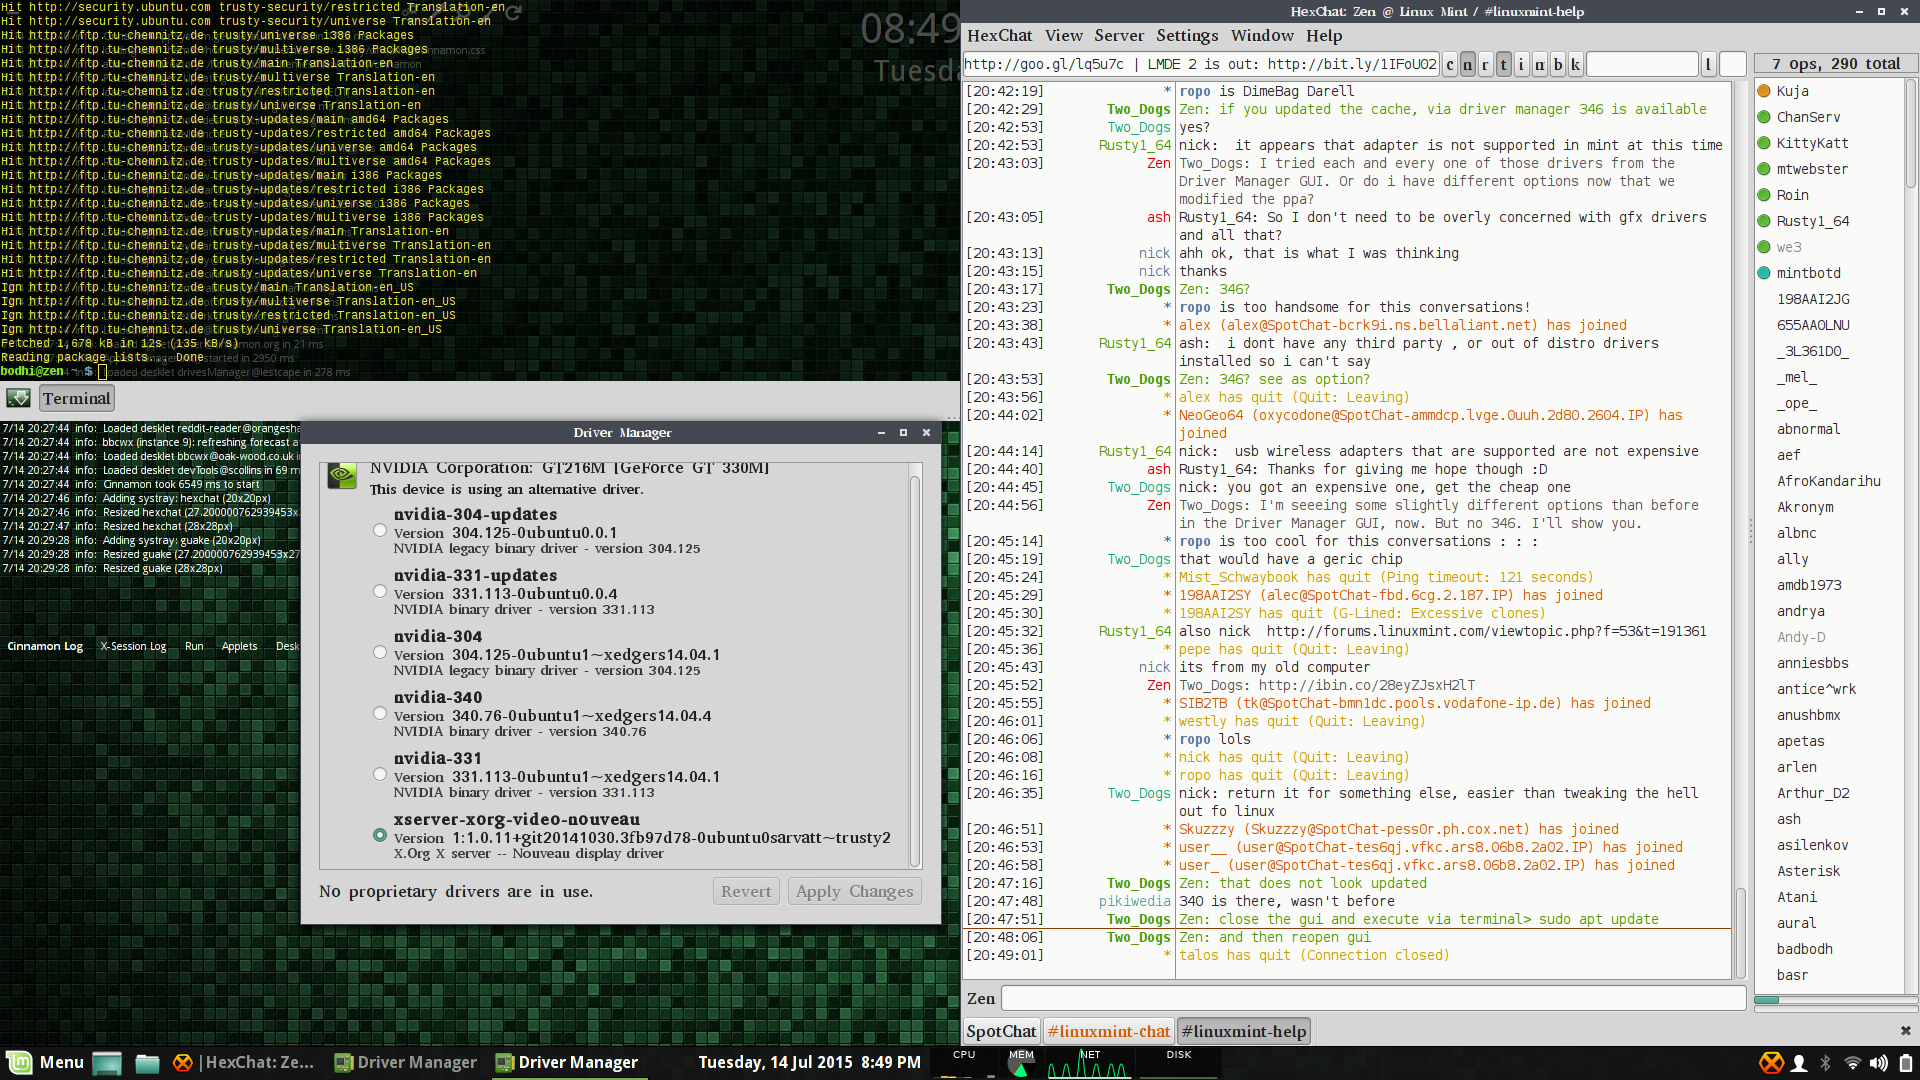Viewport: 1920px width, 1080px height.
Task: Toggle channel mode 'i' button in HexChat
Action: [x=1521, y=65]
